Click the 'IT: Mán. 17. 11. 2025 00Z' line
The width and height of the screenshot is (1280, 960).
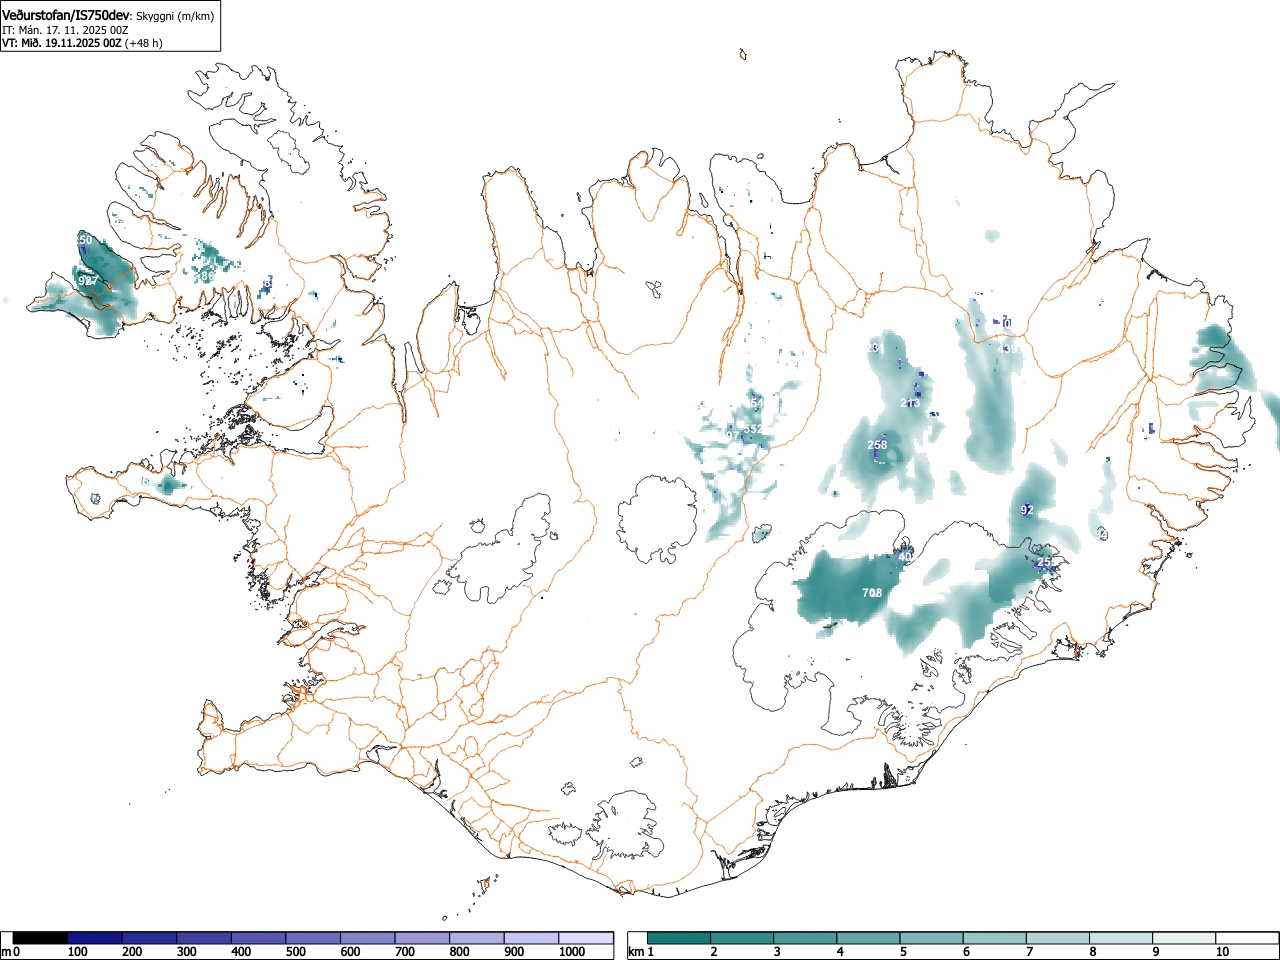(x=65, y=30)
